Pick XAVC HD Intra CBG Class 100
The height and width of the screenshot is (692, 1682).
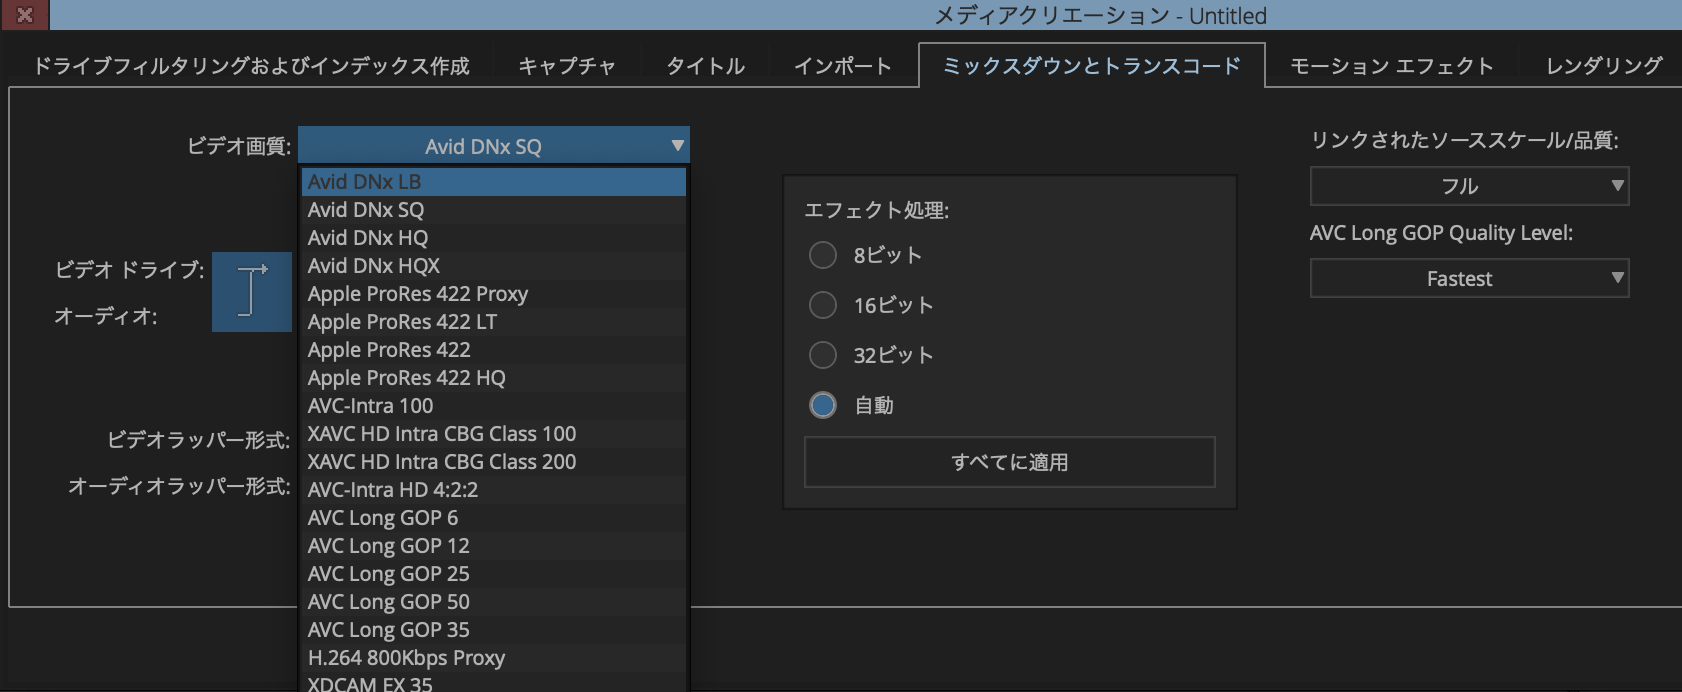[442, 434]
